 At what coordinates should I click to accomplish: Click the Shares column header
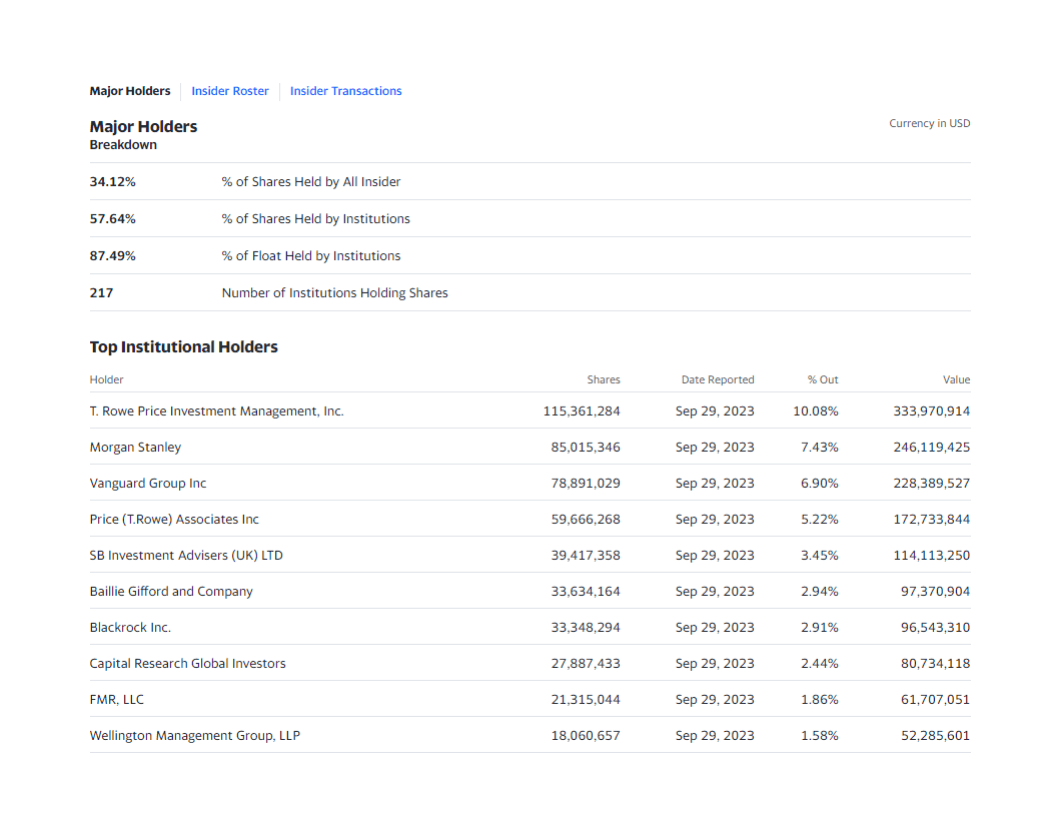603,379
